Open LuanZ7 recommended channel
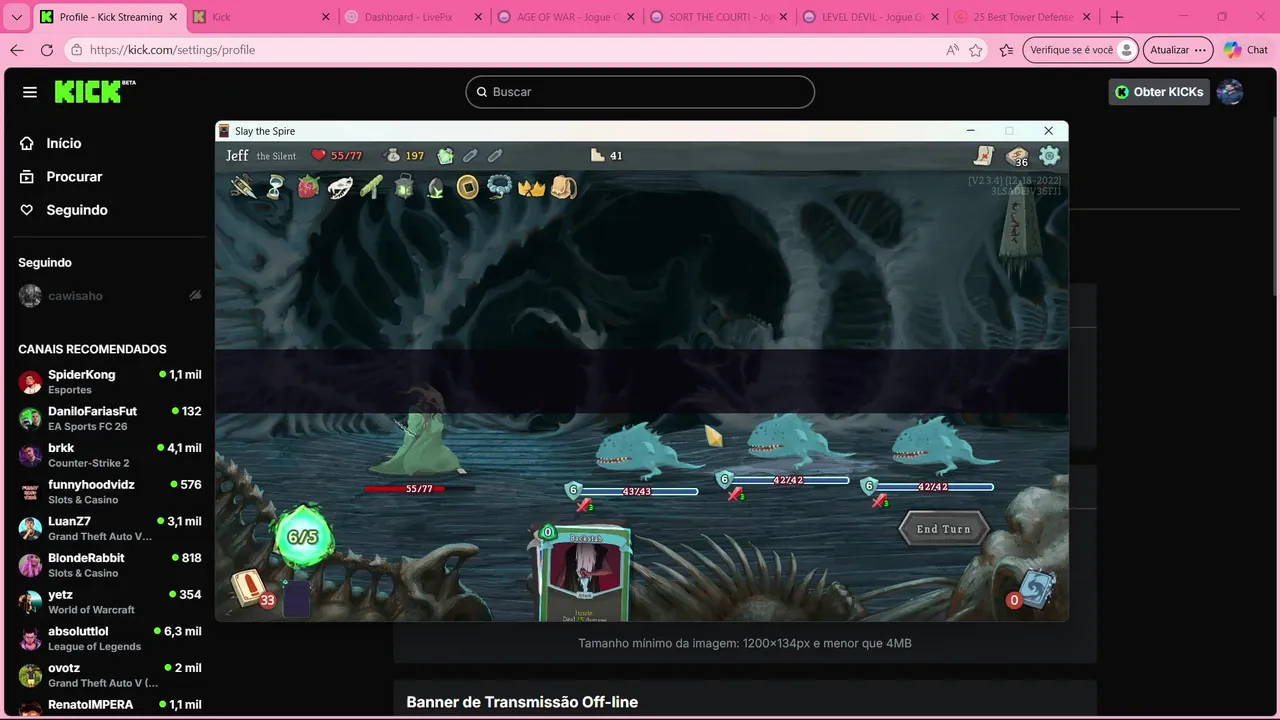This screenshot has width=1280, height=720. [110, 528]
